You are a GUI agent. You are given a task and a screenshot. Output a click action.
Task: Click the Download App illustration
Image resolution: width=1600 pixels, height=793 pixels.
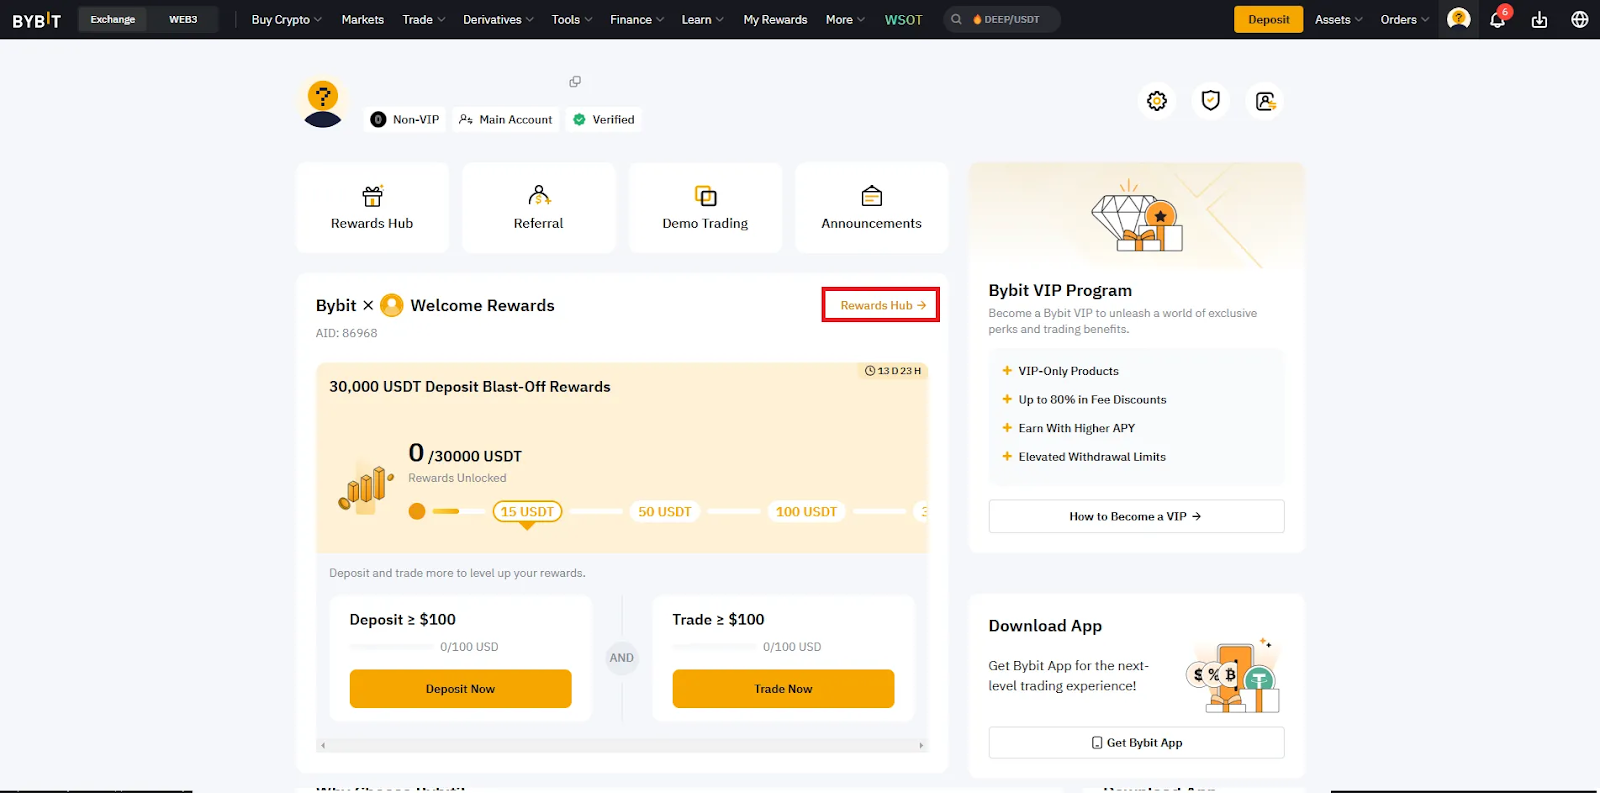coord(1232,675)
